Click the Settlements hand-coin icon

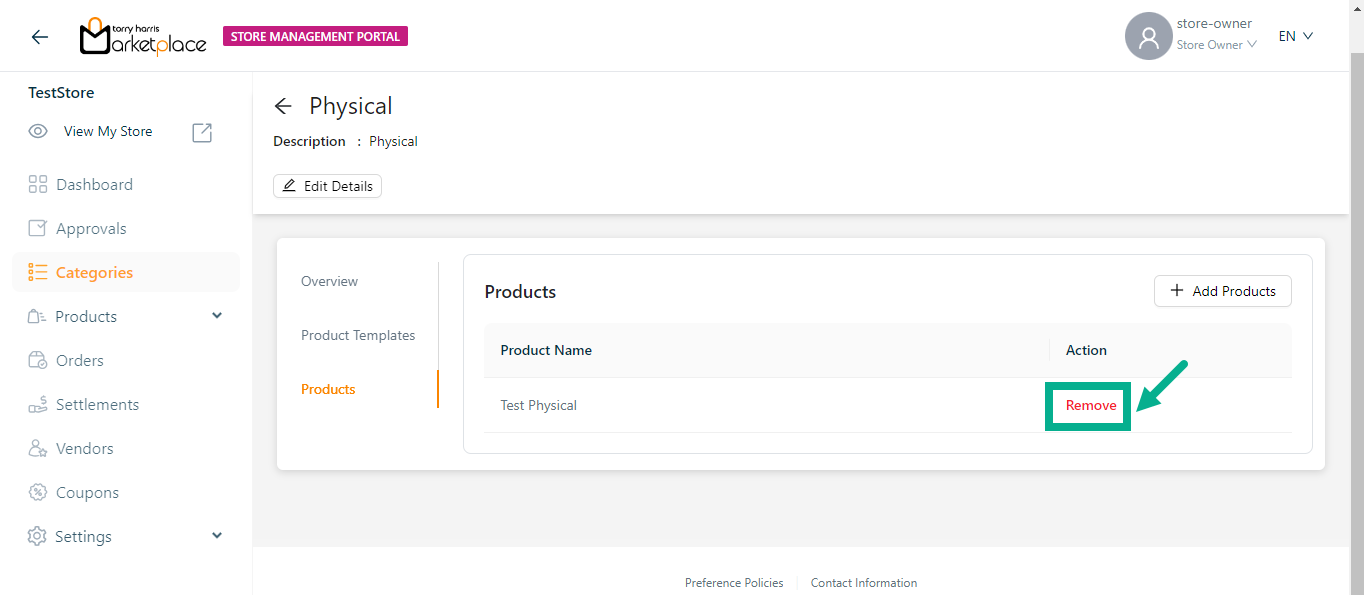pos(38,404)
